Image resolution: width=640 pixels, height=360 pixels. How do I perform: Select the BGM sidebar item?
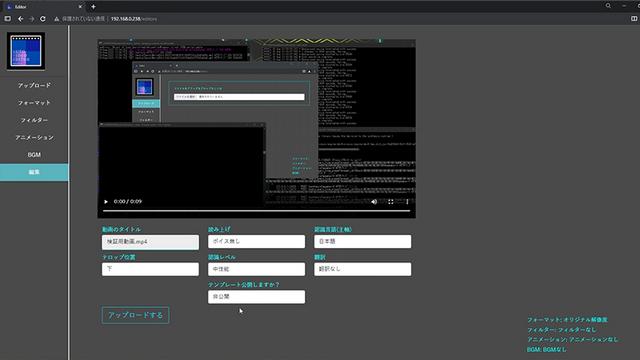[x=34, y=155]
